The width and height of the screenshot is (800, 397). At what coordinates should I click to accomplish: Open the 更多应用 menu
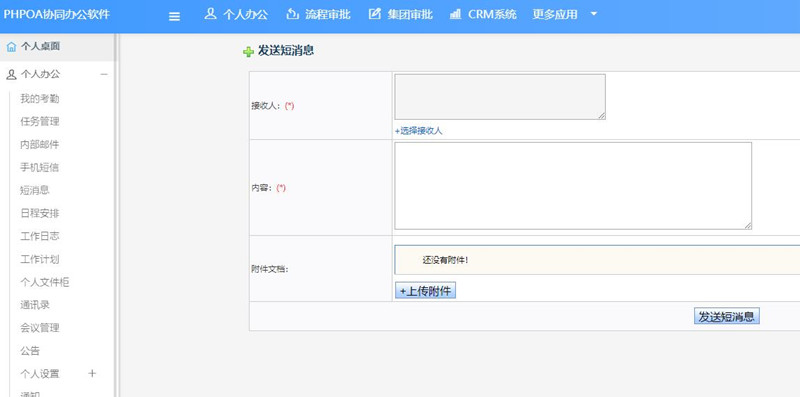tap(555, 14)
